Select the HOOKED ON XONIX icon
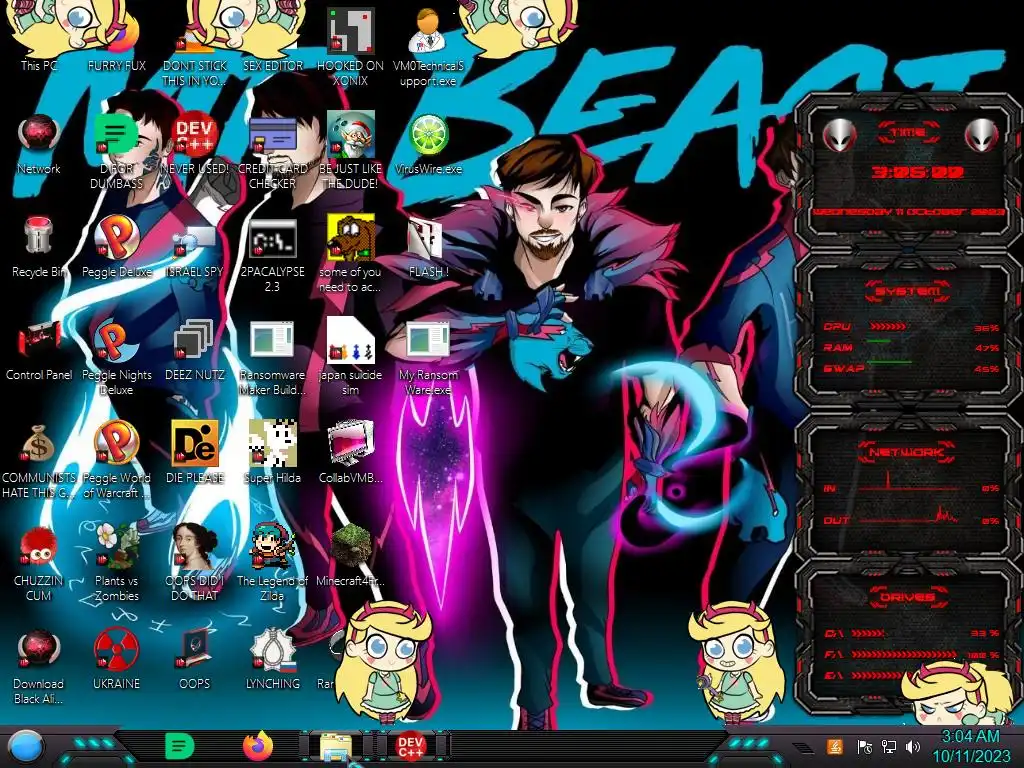 point(350,46)
